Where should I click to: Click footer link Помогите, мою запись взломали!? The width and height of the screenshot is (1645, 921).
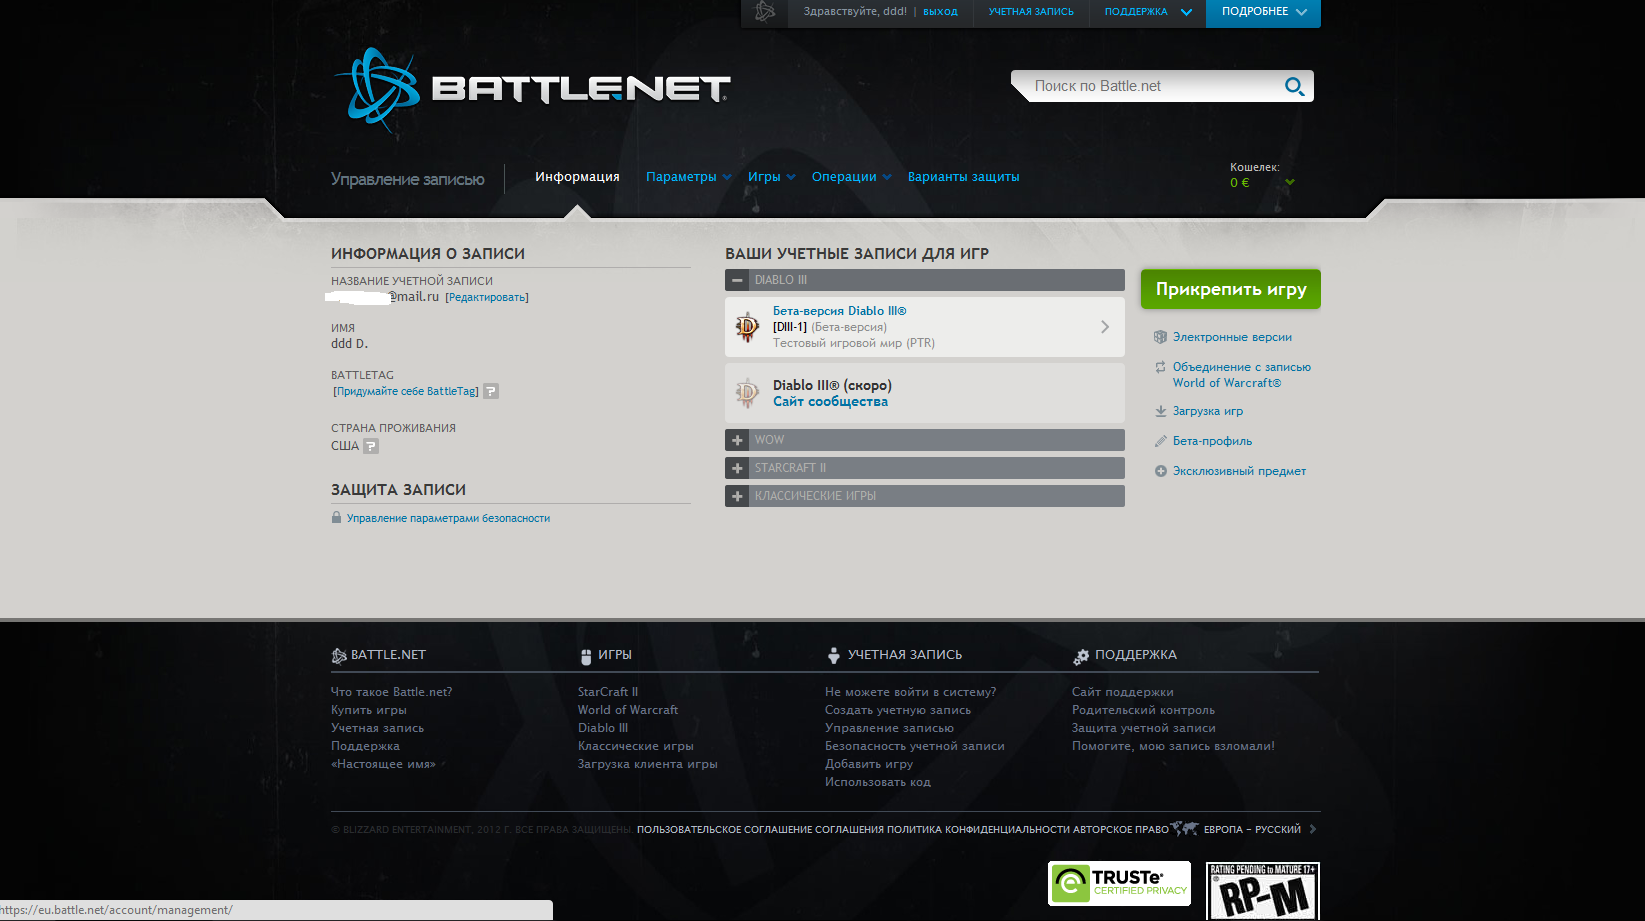(1173, 746)
